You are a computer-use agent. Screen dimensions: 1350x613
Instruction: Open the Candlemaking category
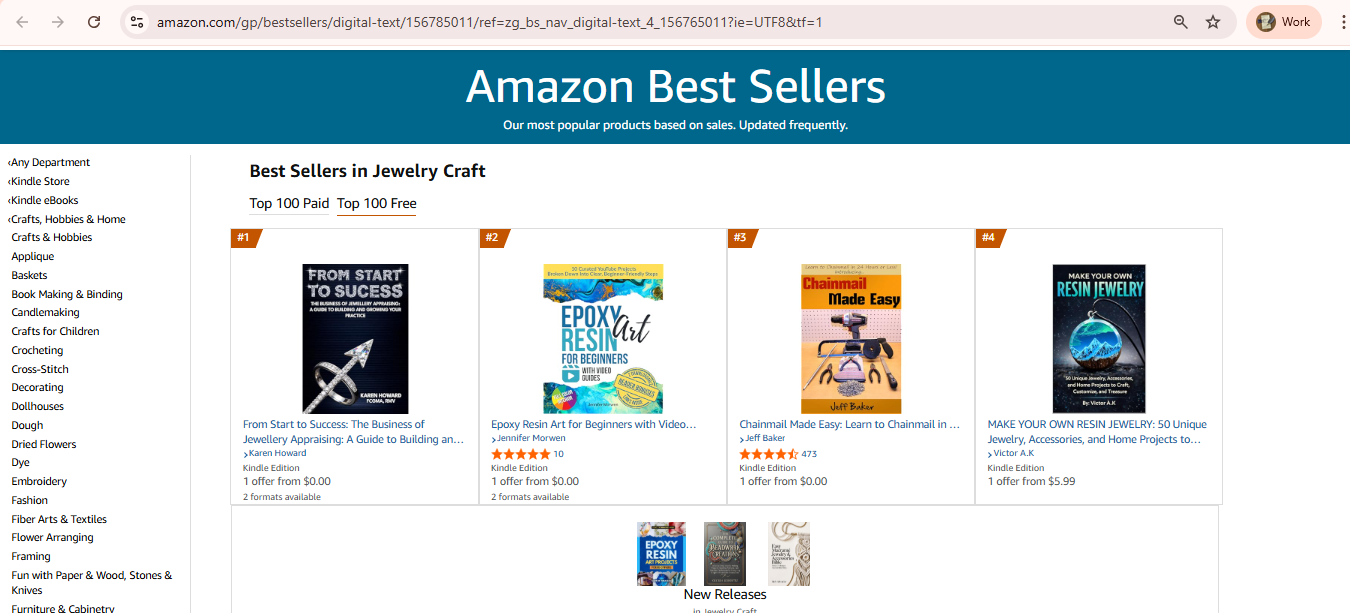pos(45,313)
